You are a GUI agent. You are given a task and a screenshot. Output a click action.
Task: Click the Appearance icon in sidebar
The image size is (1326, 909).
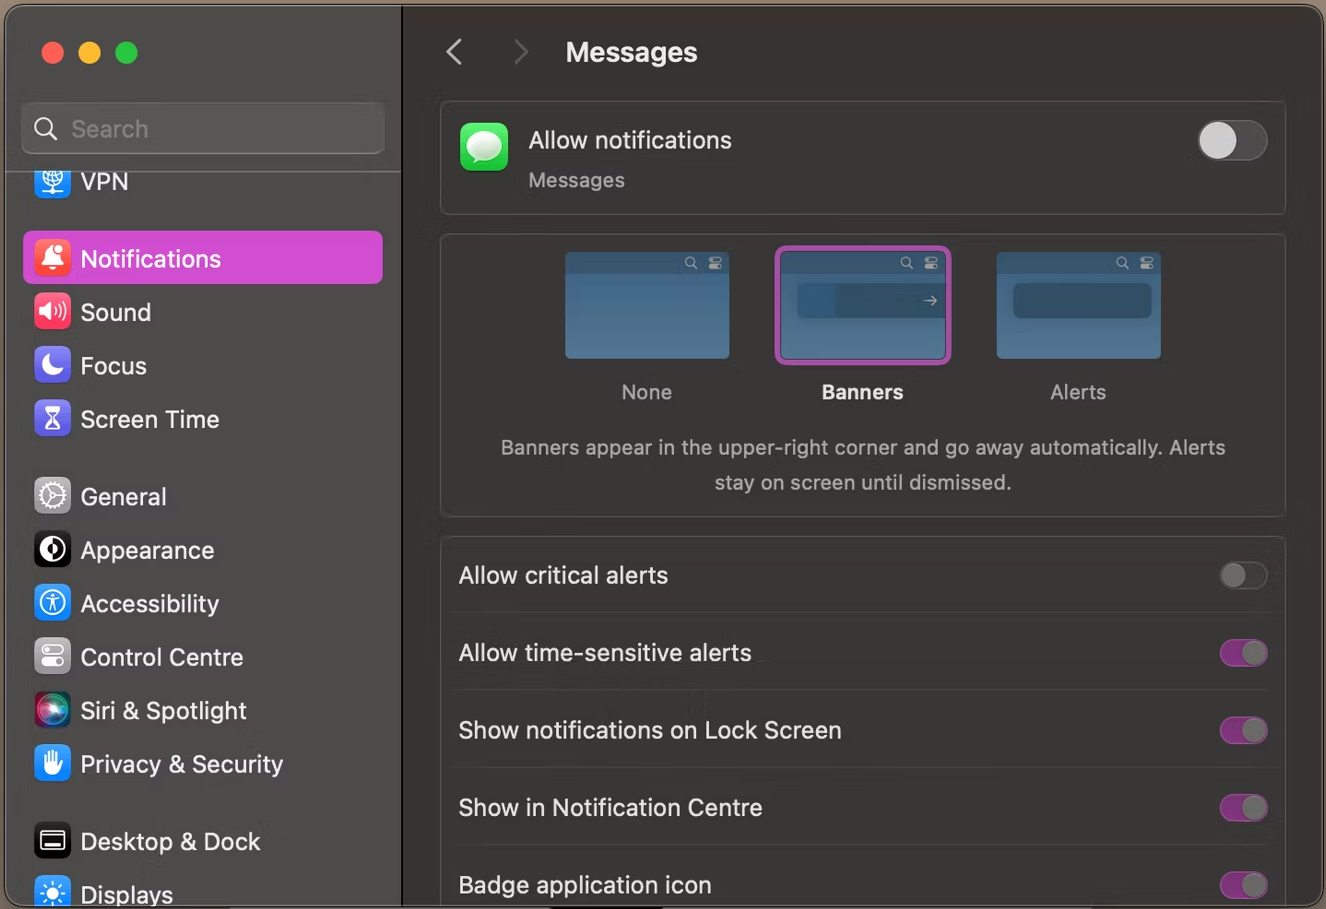click(x=52, y=550)
